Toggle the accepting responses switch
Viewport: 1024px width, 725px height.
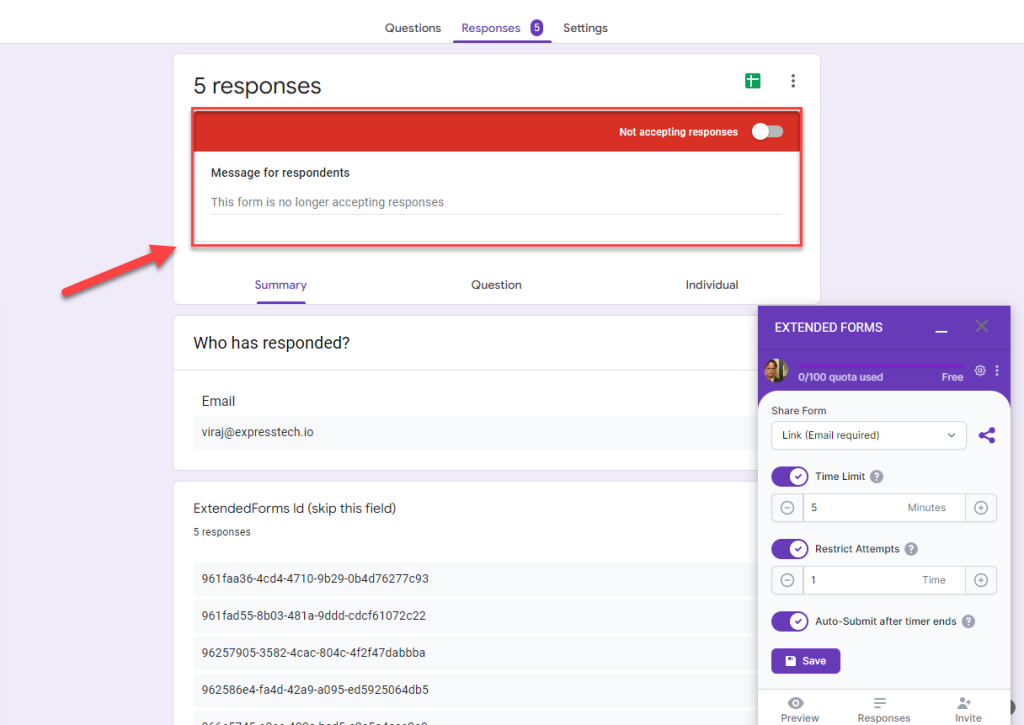pos(767,132)
